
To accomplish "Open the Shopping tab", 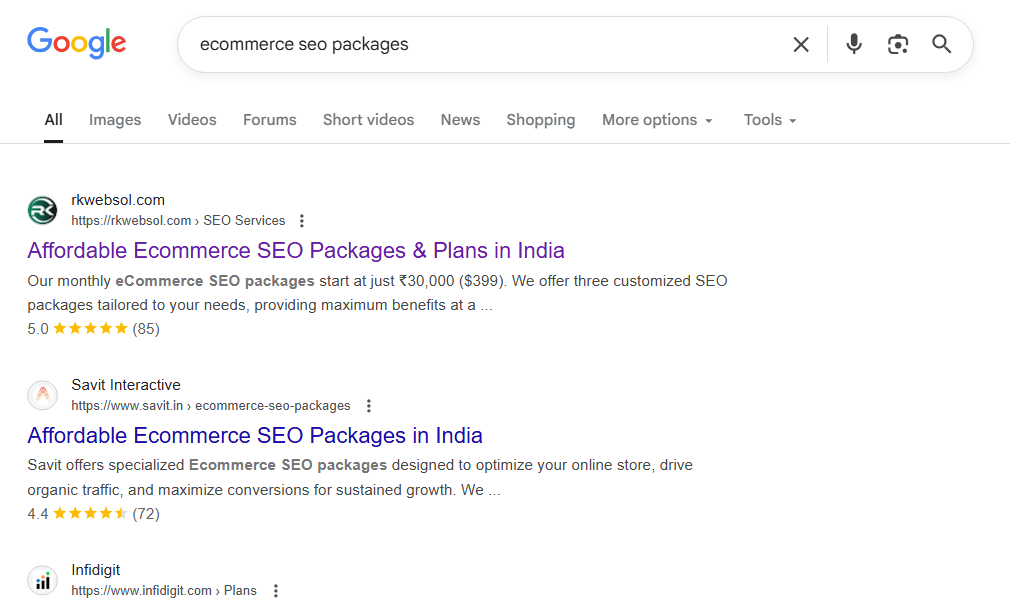I will 540,120.
